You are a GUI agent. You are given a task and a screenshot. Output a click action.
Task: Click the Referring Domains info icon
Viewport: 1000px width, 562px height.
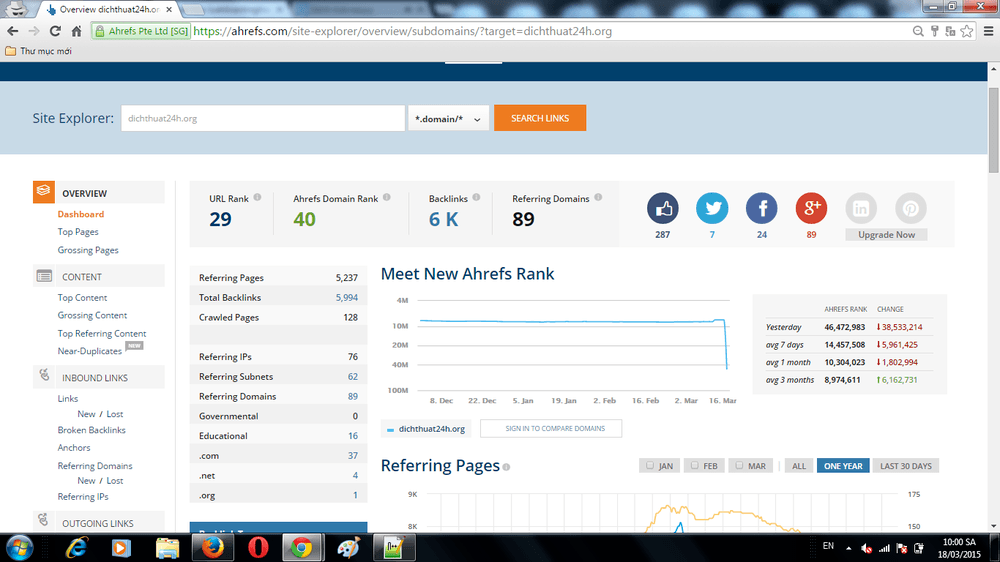(x=598, y=198)
